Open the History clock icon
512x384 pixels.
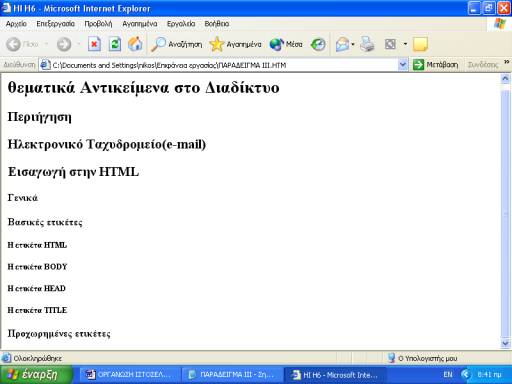(x=318, y=44)
